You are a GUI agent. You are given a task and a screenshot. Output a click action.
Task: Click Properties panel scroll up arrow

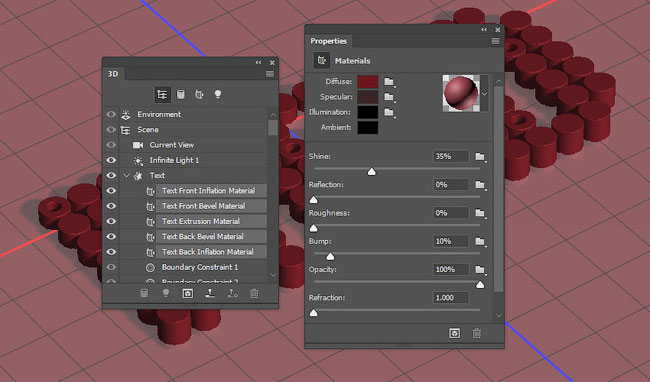click(x=499, y=81)
